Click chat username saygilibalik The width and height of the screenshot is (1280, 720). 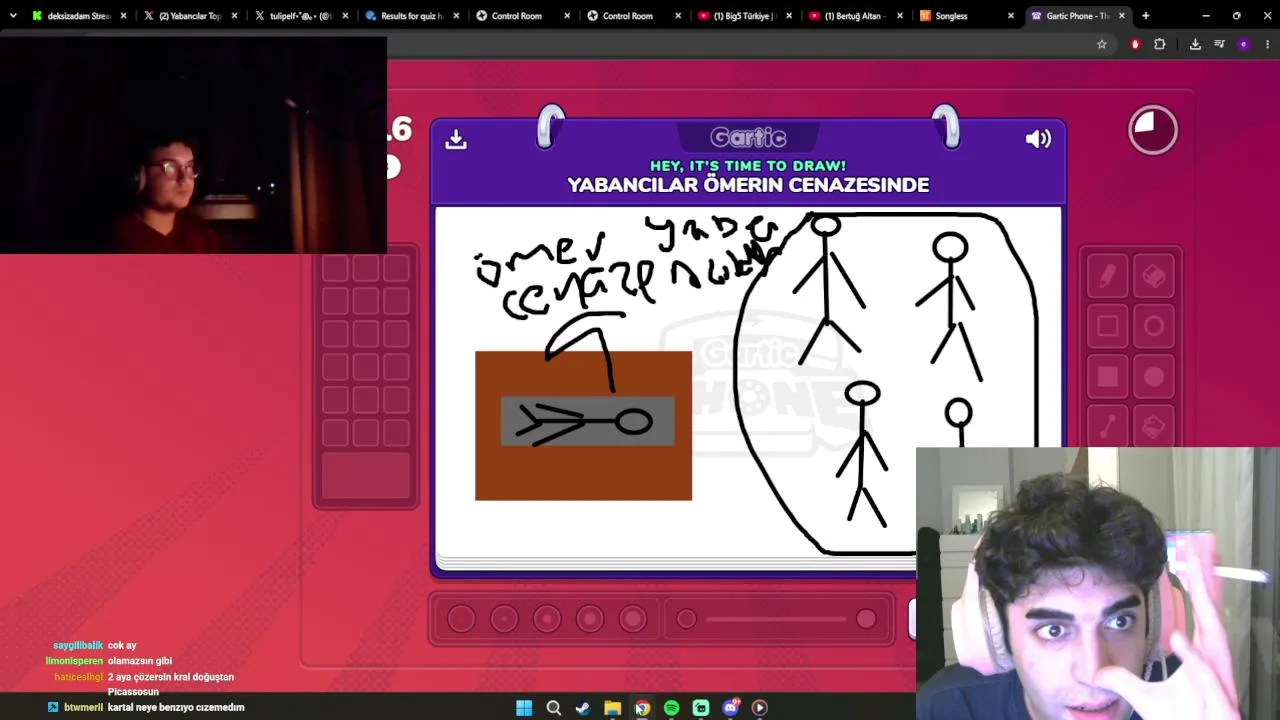[78, 646]
